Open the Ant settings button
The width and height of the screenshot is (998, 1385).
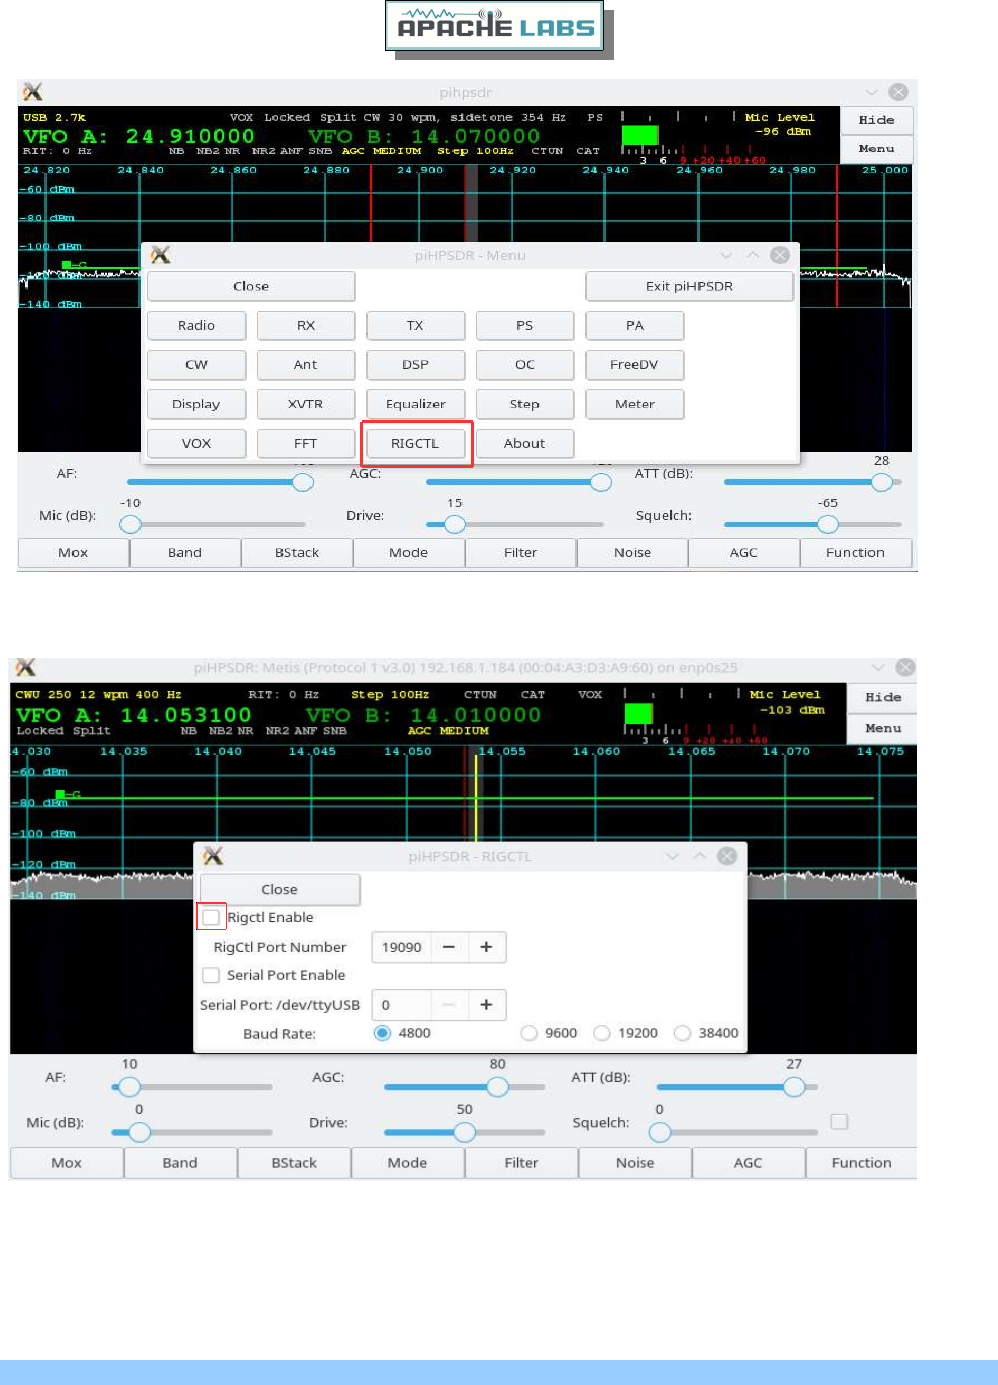coord(306,364)
